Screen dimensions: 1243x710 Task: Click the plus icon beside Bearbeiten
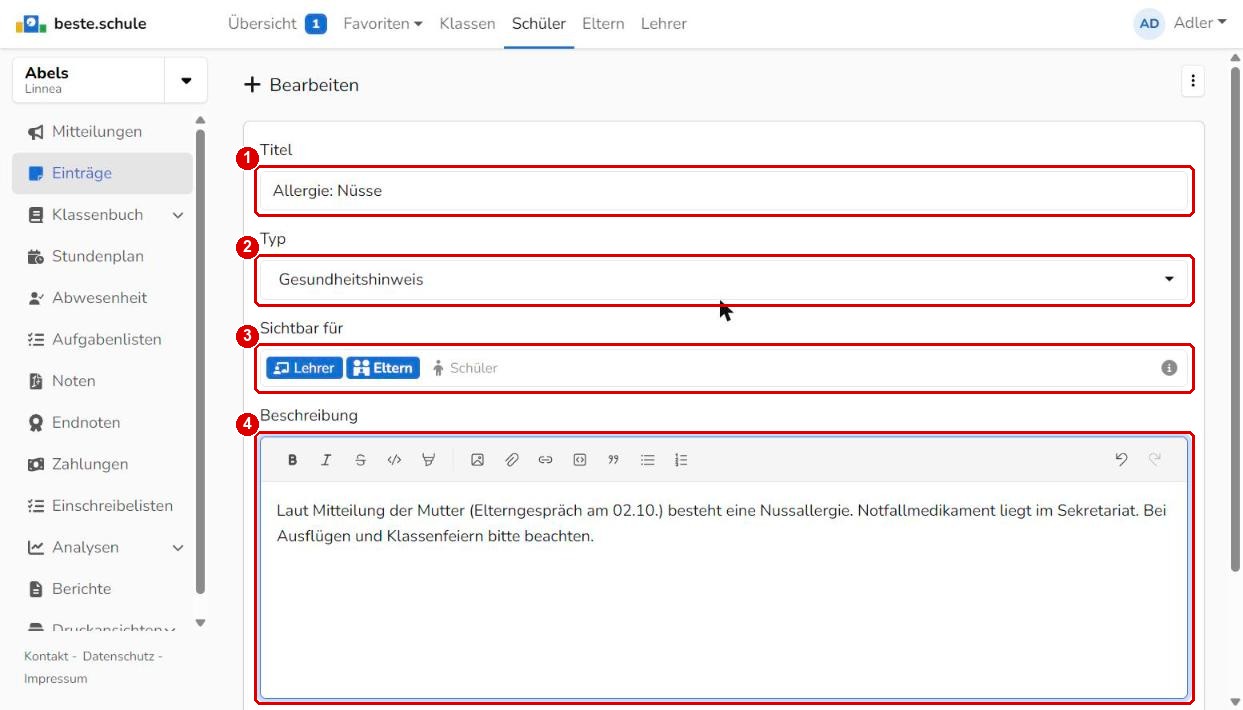(252, 85)
